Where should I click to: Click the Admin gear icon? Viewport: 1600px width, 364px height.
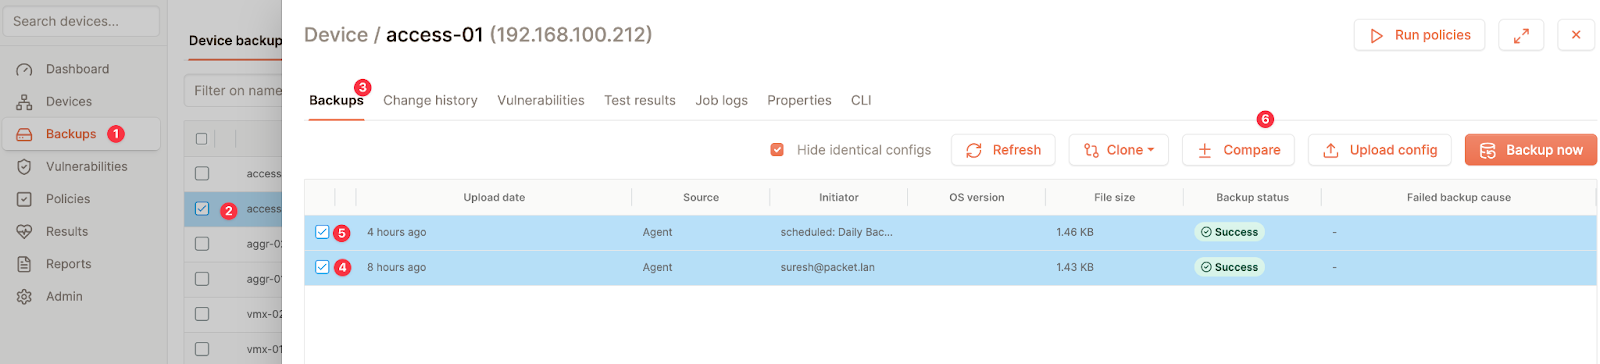tap(25, 297)
